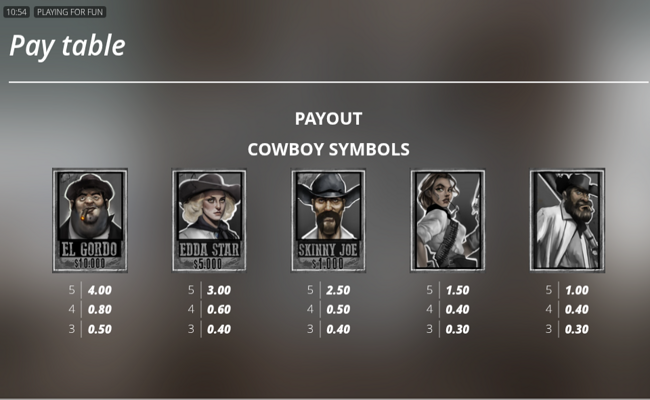This screenshot has width=650, height=400.
Task: Select the cowgirl with revolver symbol
Action: 448,220
